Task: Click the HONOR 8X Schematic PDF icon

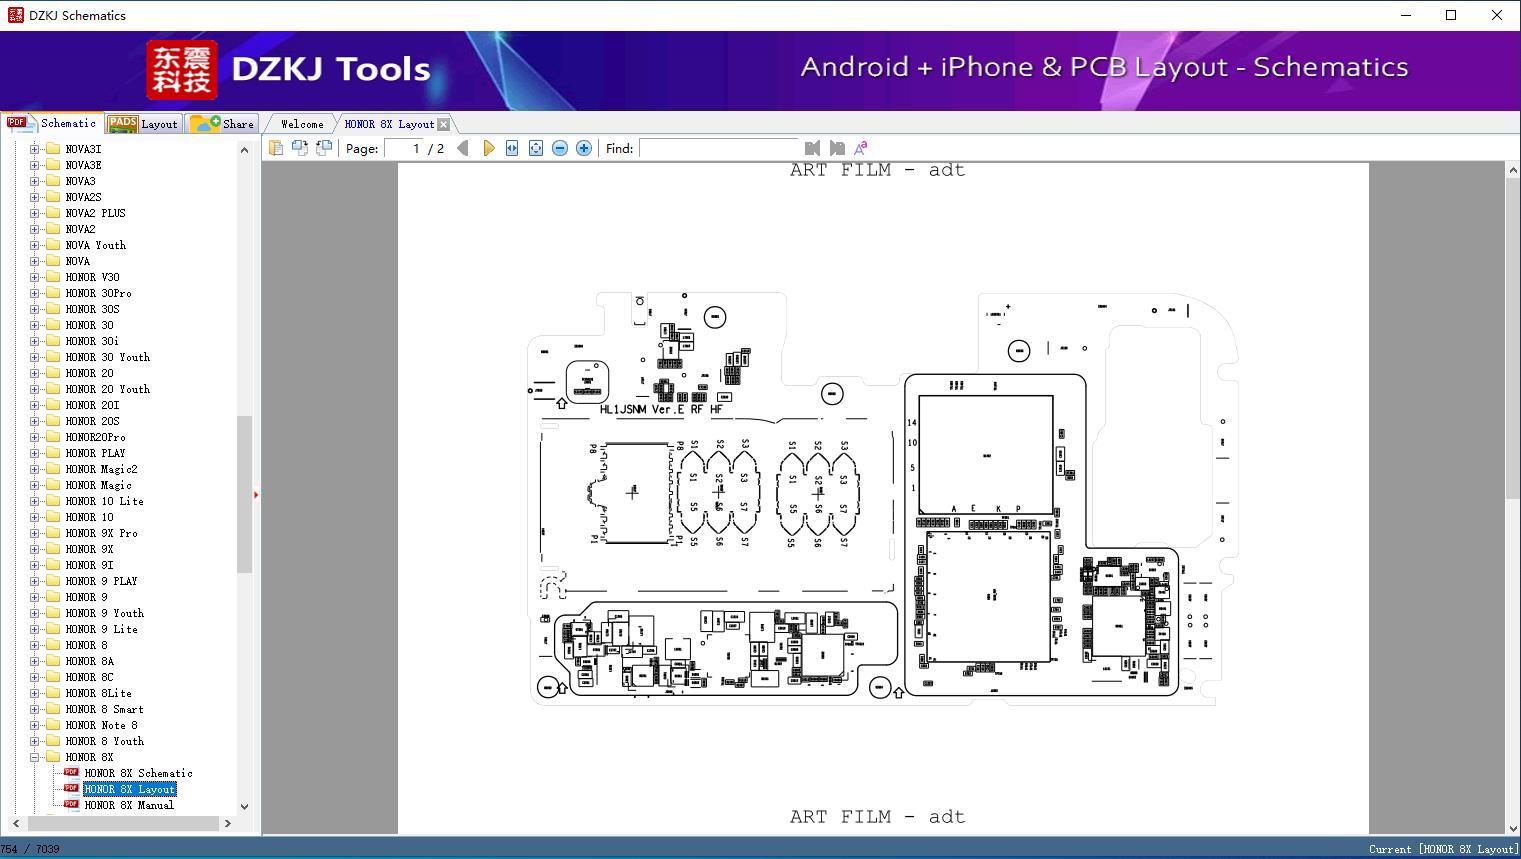Action: [71, 773]
